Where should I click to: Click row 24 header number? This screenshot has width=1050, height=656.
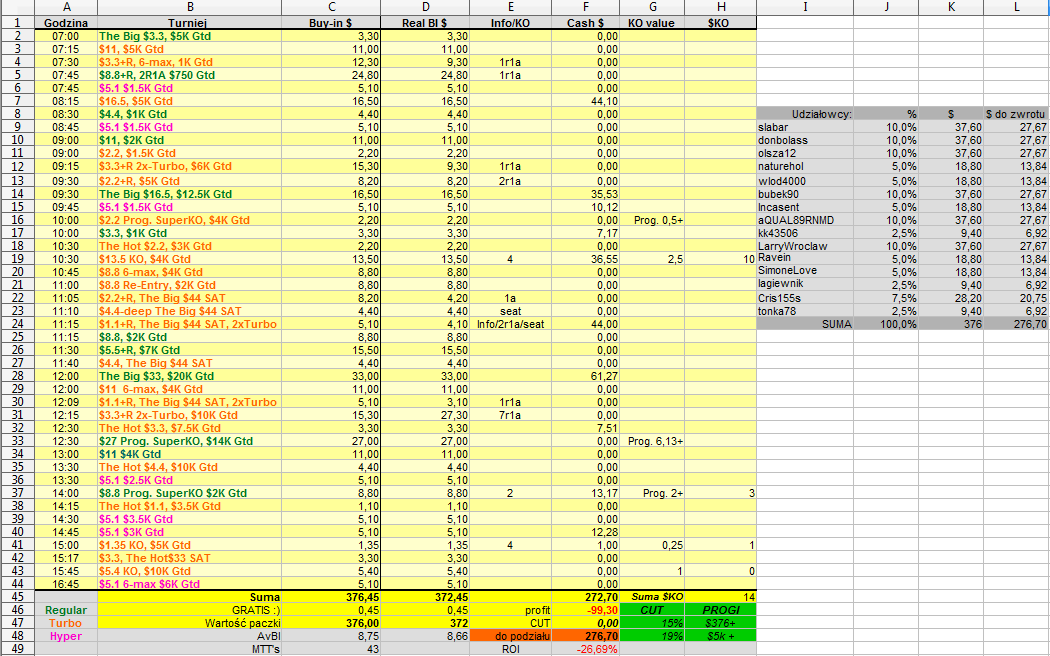pyautogui.click(x=17, y=324)
